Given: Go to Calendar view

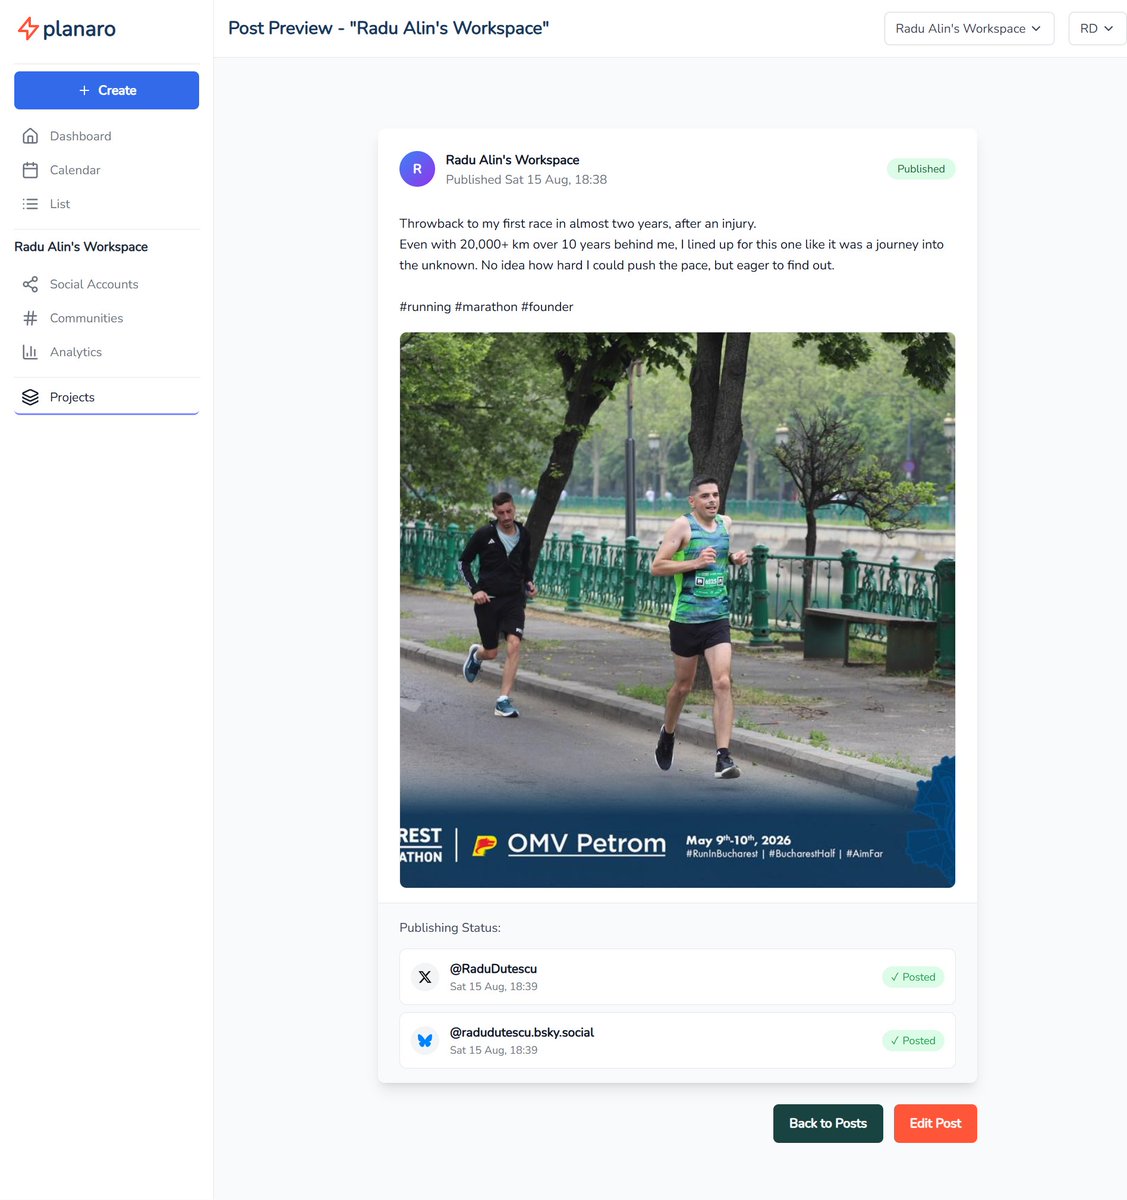Looking at the screenshot, I should [x=106, y=170].
